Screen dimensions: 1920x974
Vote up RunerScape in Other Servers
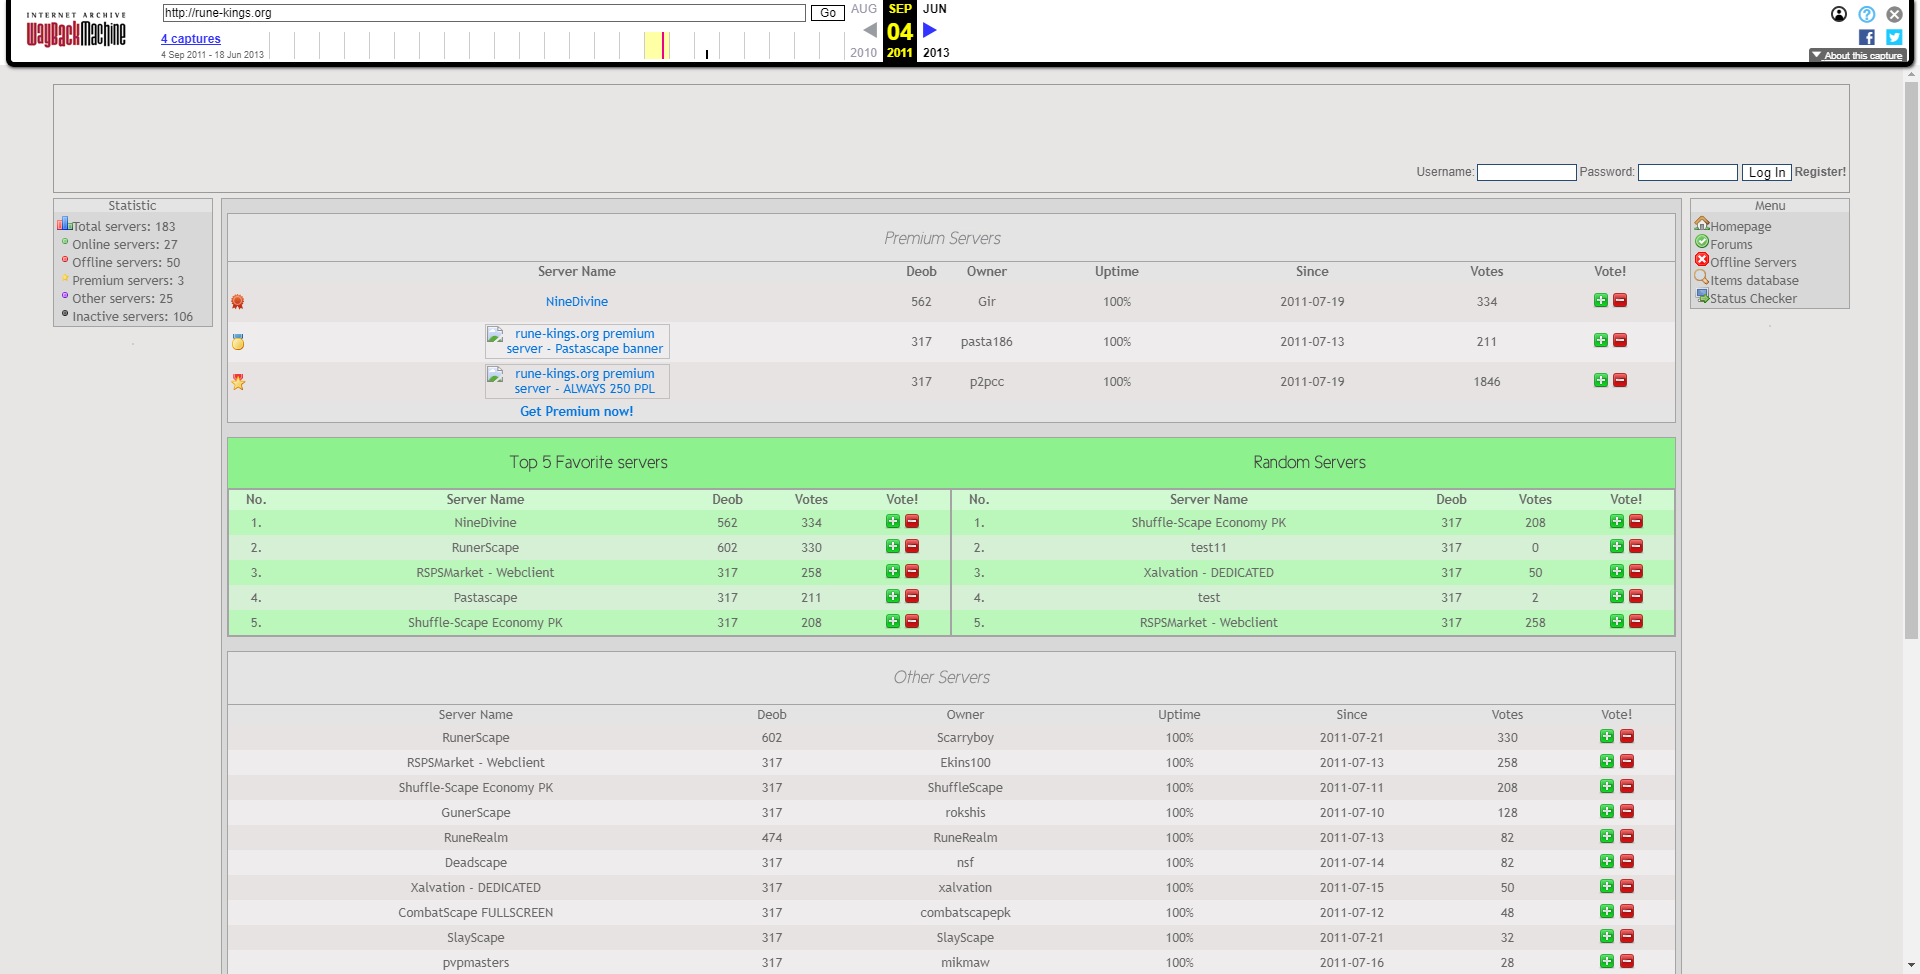pyautogui.click(x=1607, y=736)
